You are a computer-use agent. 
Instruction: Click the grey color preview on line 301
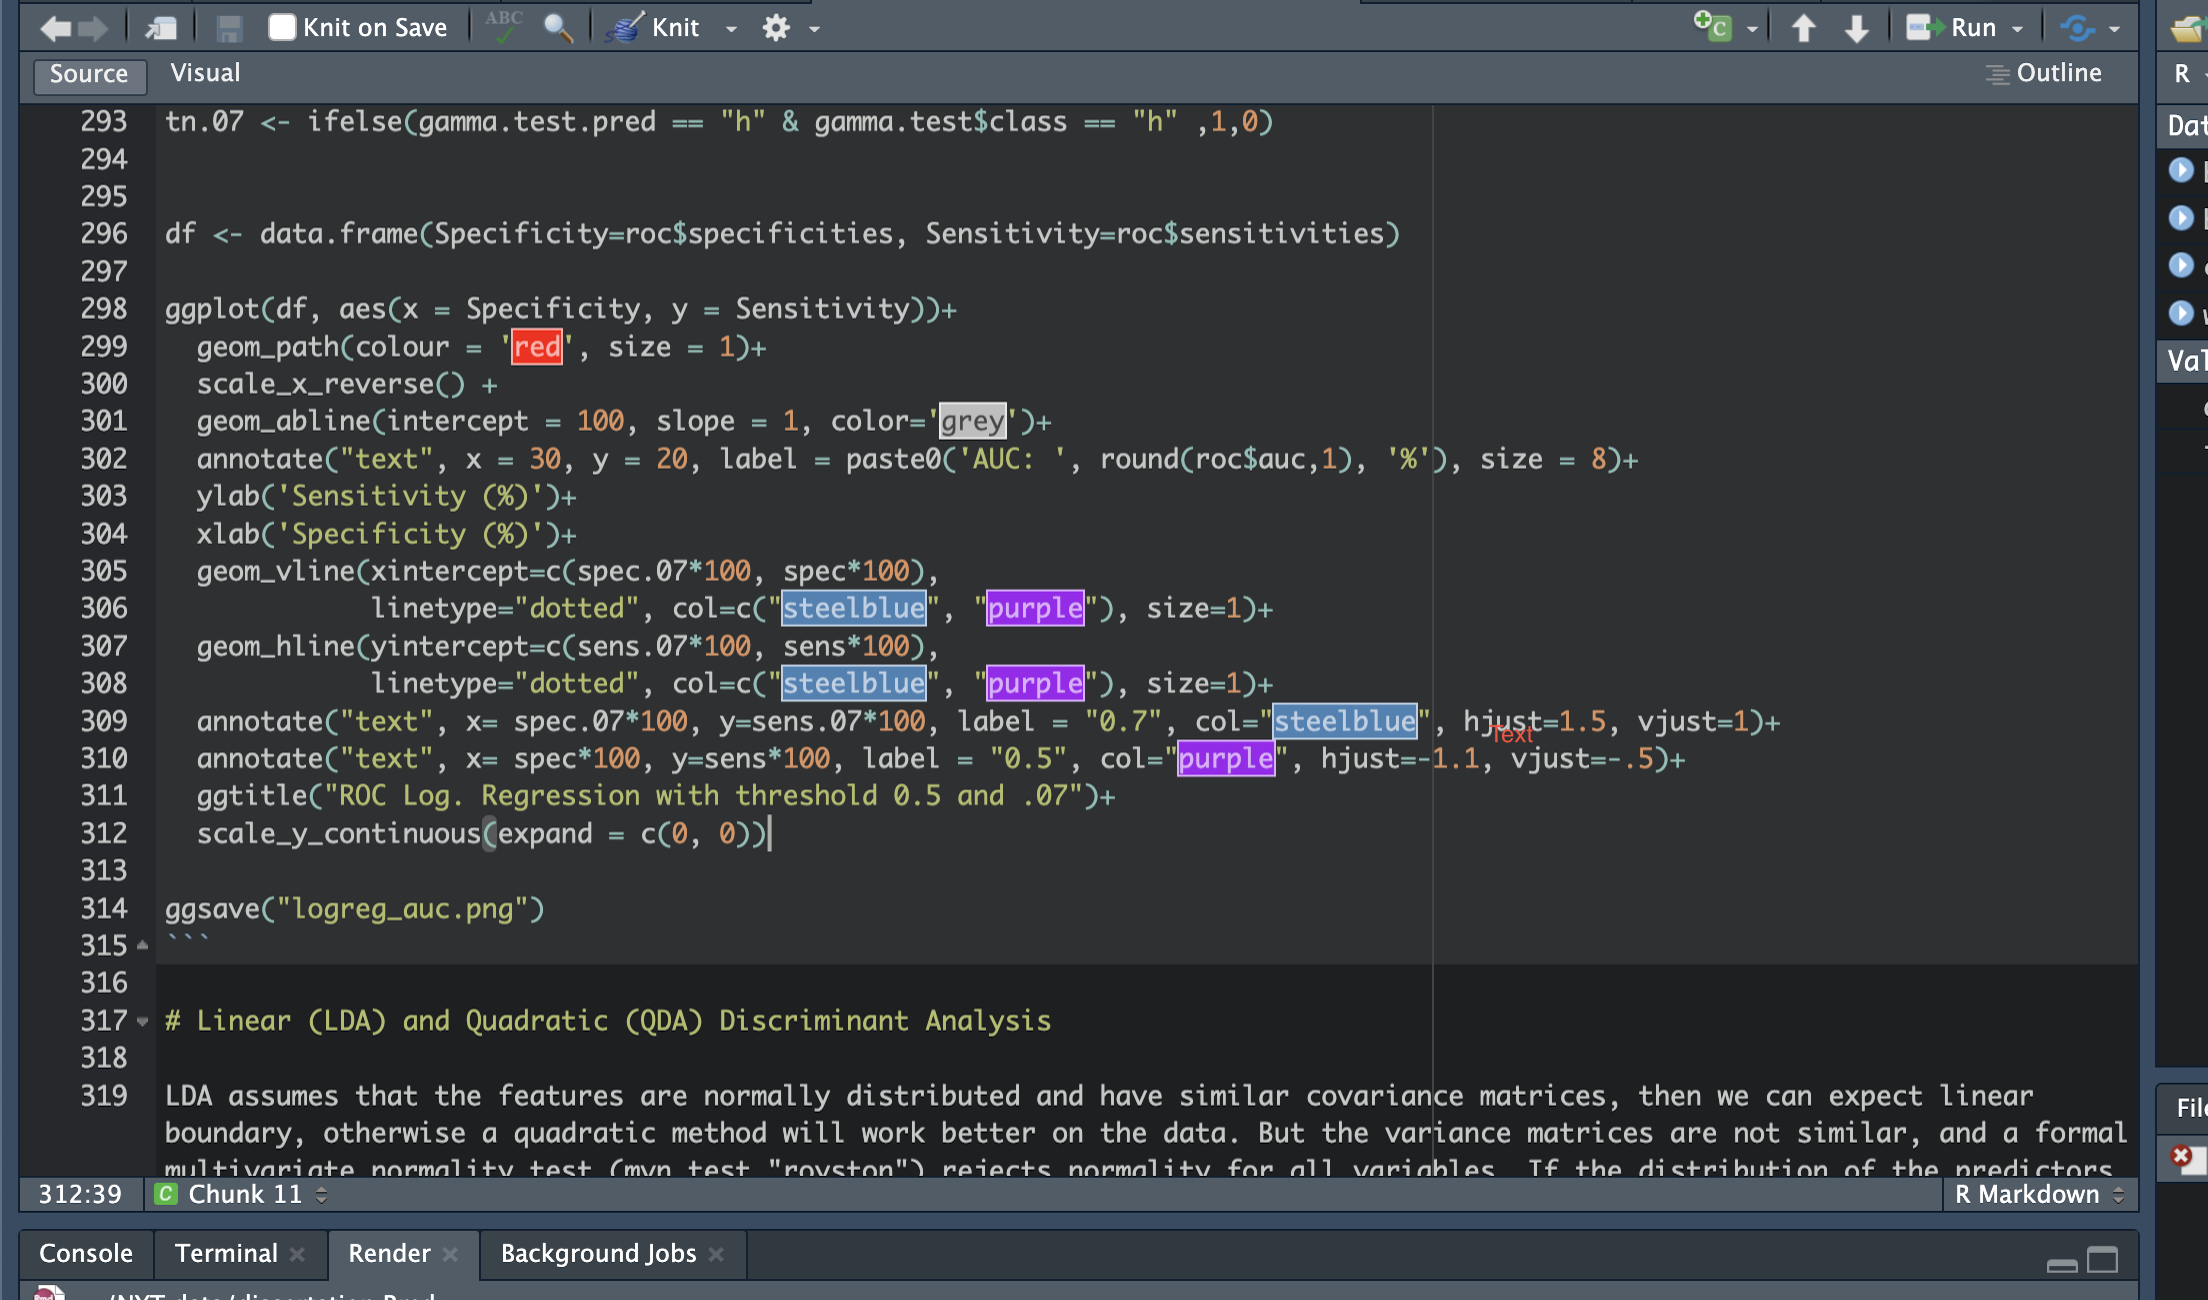point(972,421)
